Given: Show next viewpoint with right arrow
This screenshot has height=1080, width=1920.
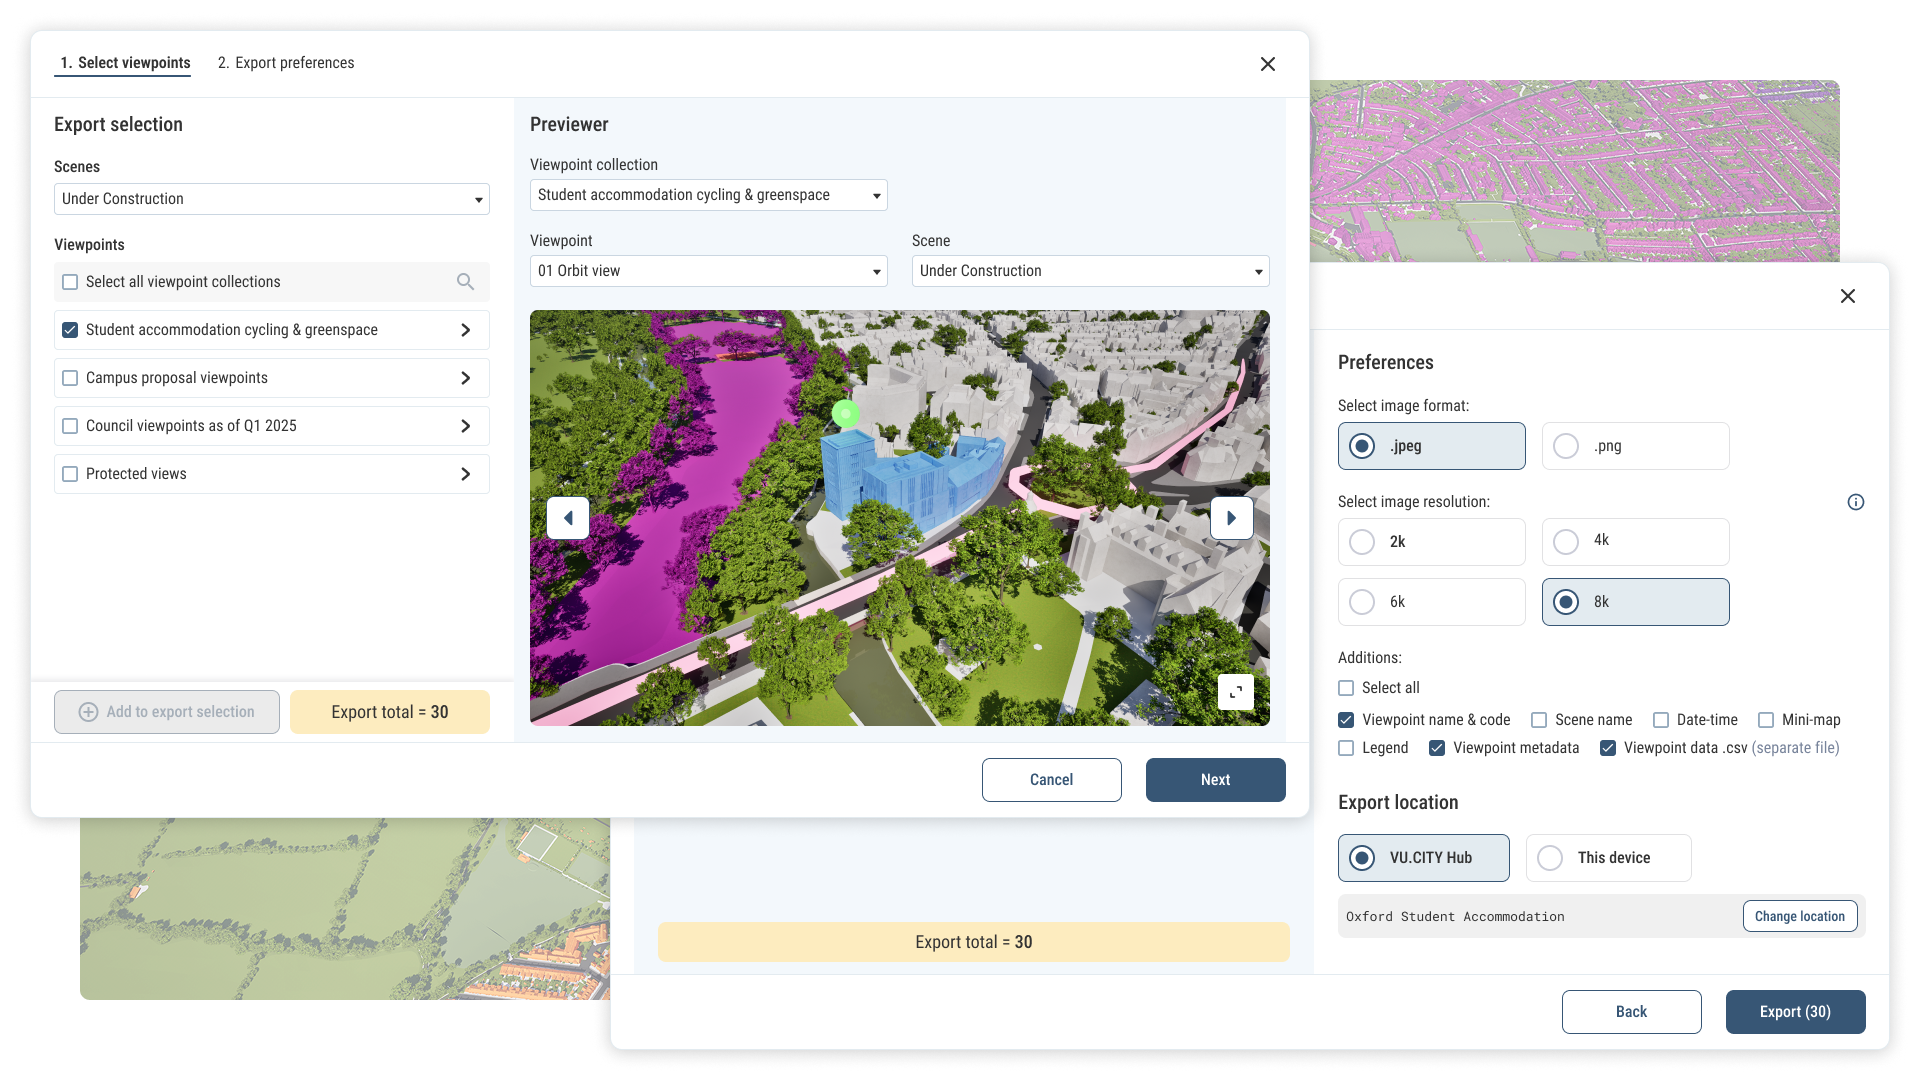Looking at the screenshot, I should tap(1232, 518).
